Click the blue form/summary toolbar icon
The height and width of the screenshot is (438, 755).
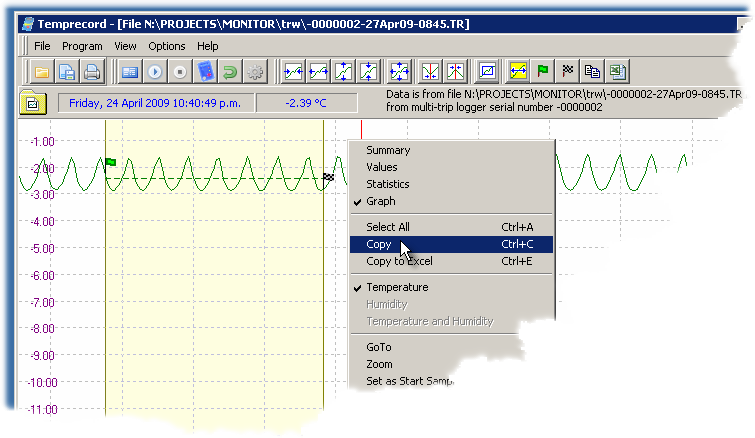(x=130, y=72)
